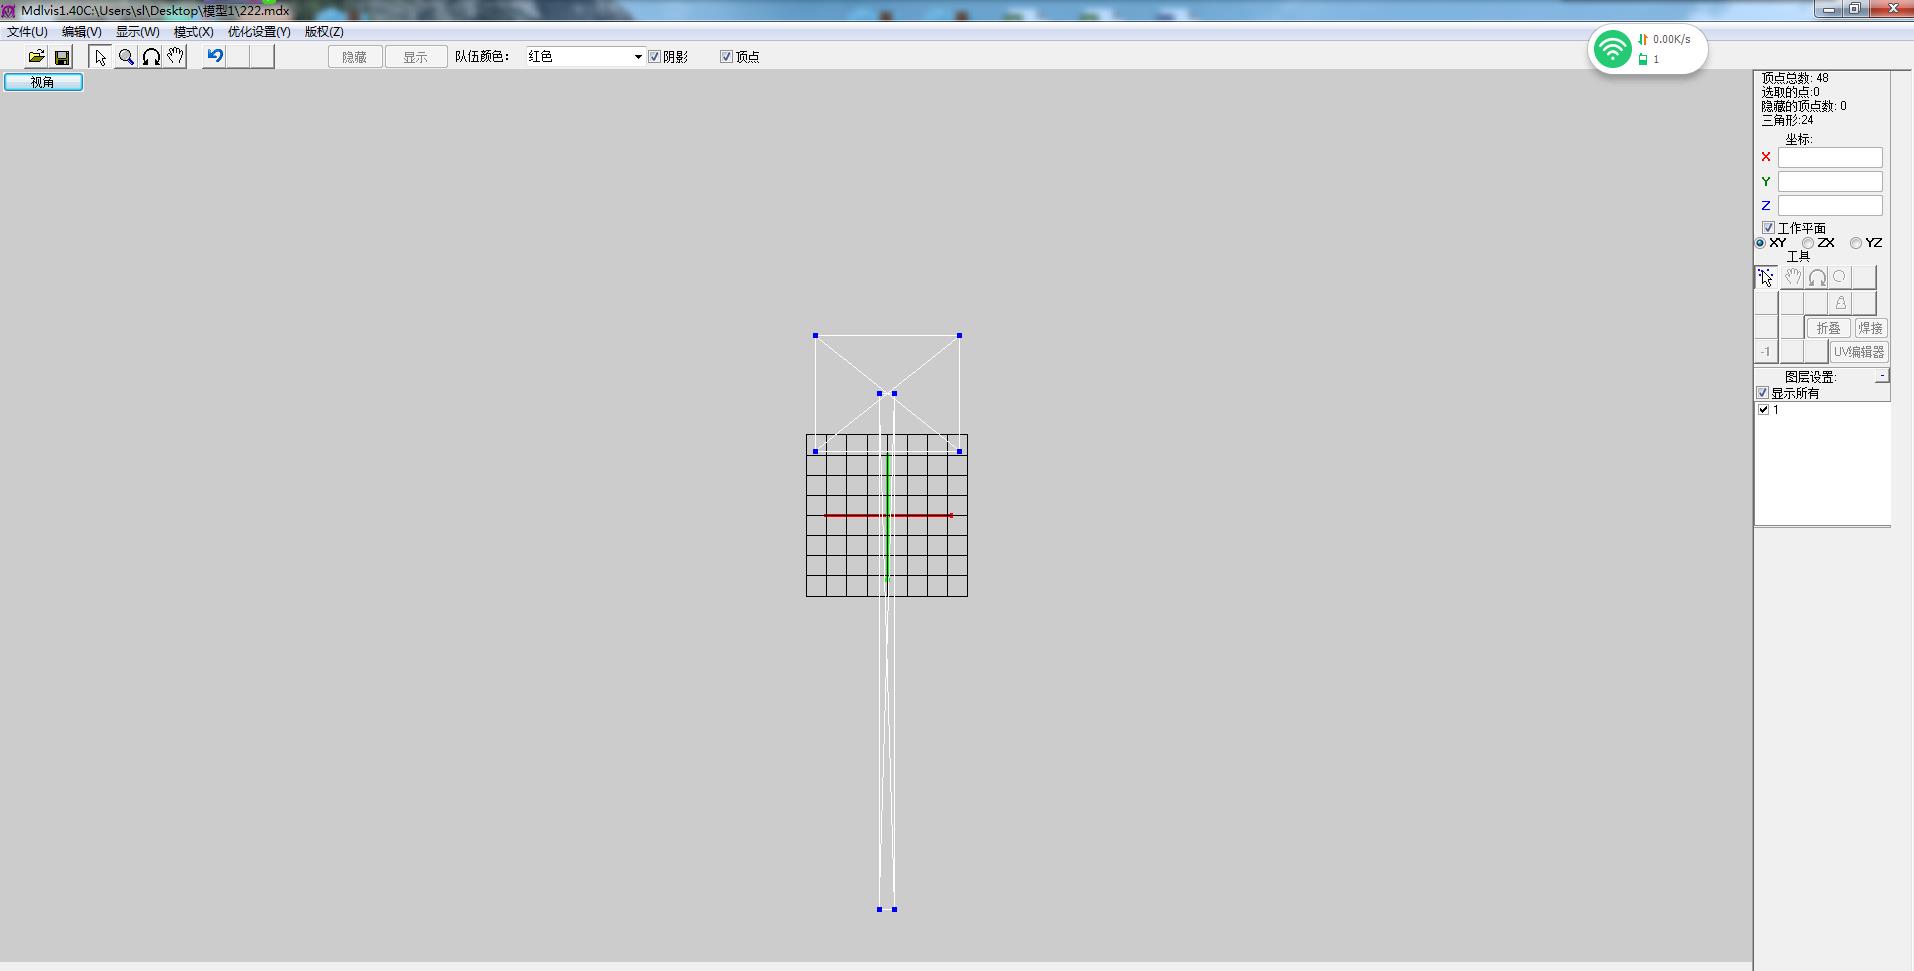Uncheck layer 1 in the layer list
Screen dimensions: 1914x971
[x=1764, y=410]
